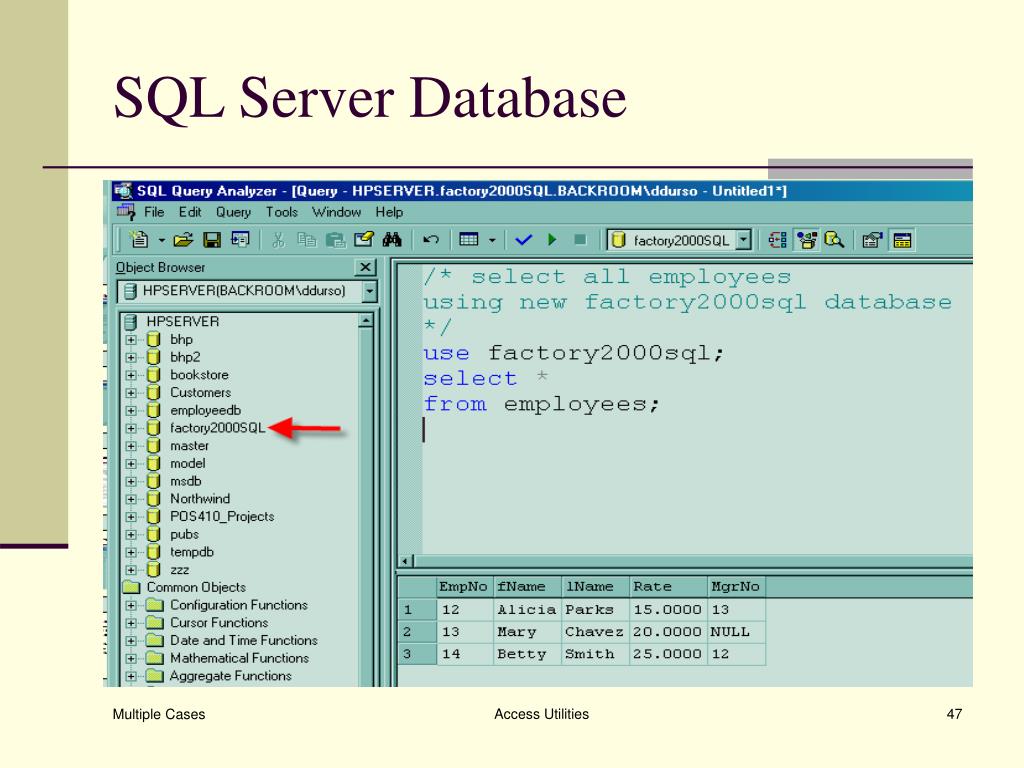Open the Edit menu

[x=190, y=212]
